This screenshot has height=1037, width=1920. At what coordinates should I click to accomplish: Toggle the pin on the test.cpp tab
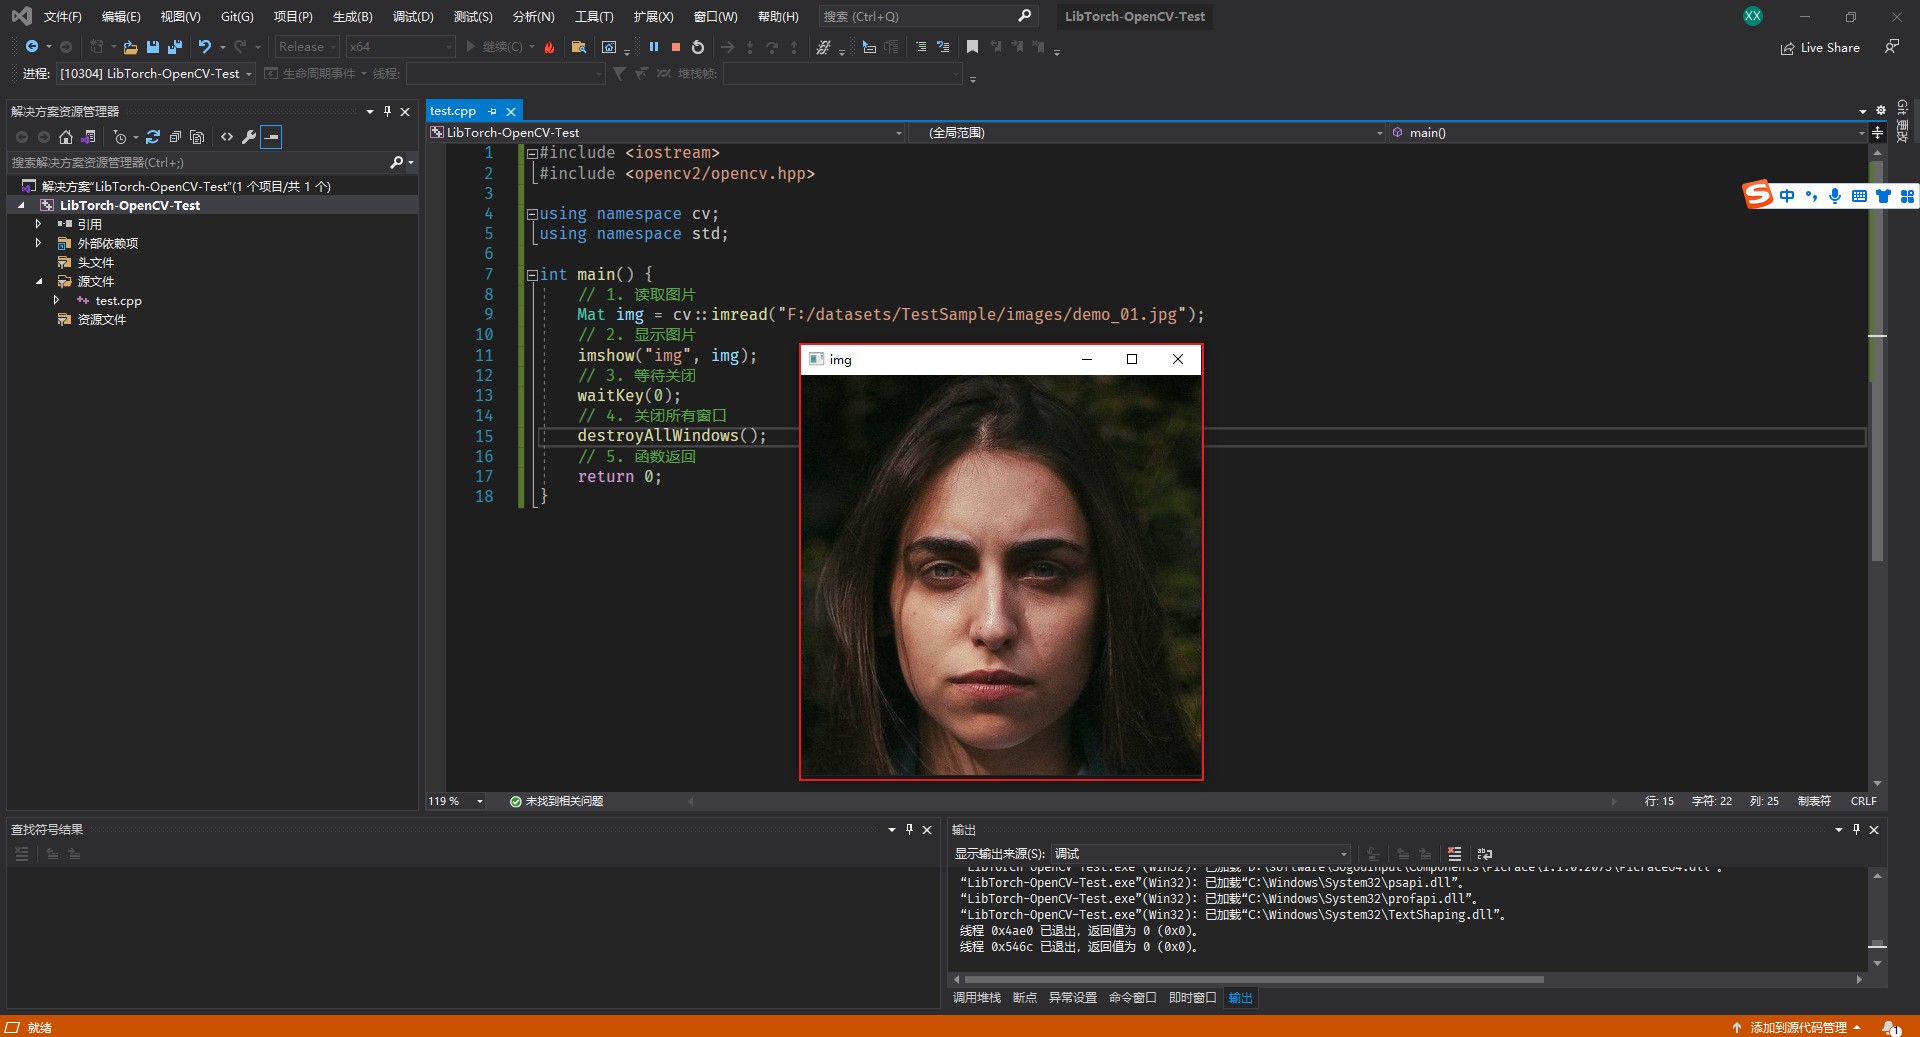click(492, 111)
